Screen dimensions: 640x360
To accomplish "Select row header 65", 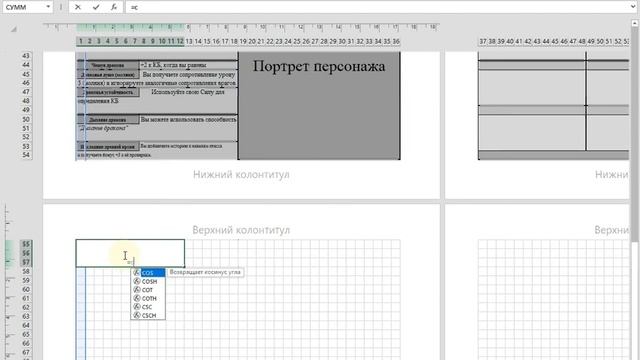I will pyautogui.click(x=26, y=334).
